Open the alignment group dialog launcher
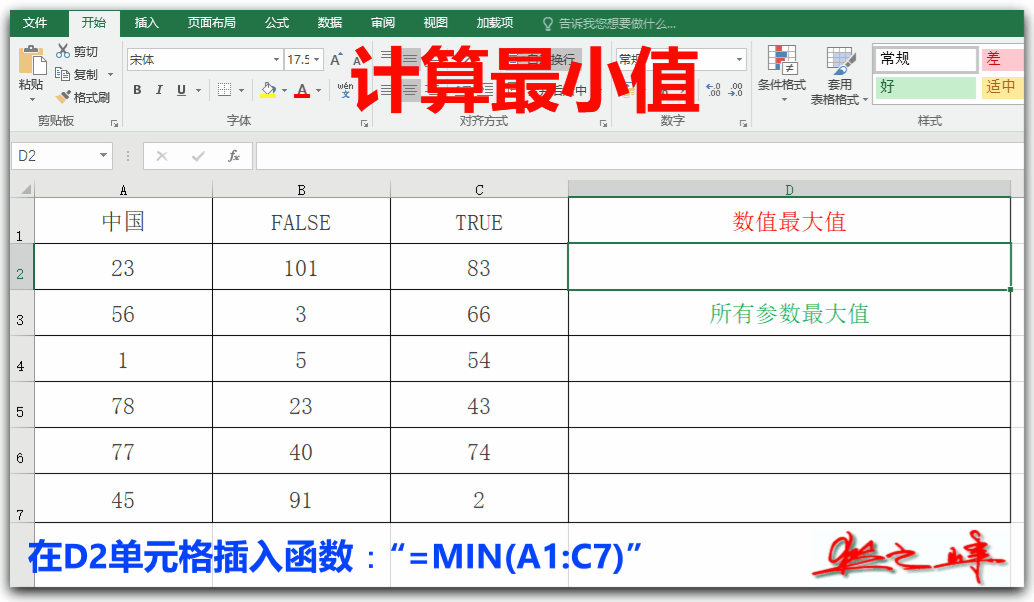The image size is (1034, 602). (603, 123)
